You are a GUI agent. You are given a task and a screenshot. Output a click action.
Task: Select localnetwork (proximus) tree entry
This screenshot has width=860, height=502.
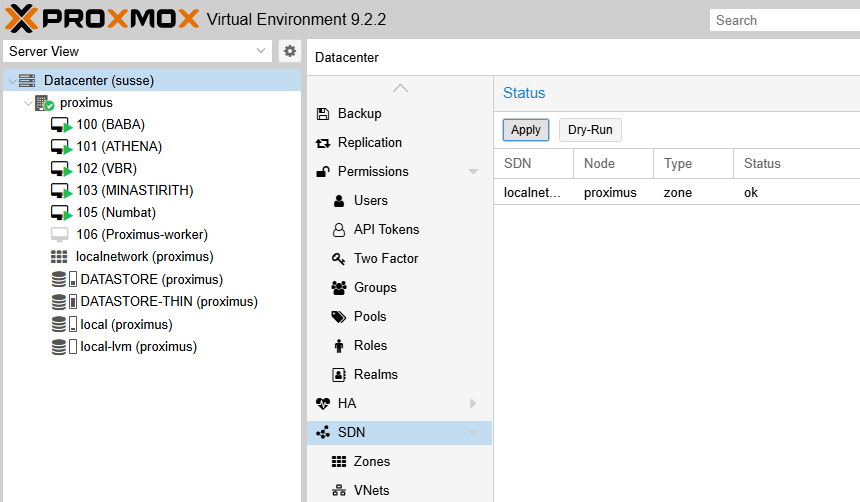click(145, 257)
